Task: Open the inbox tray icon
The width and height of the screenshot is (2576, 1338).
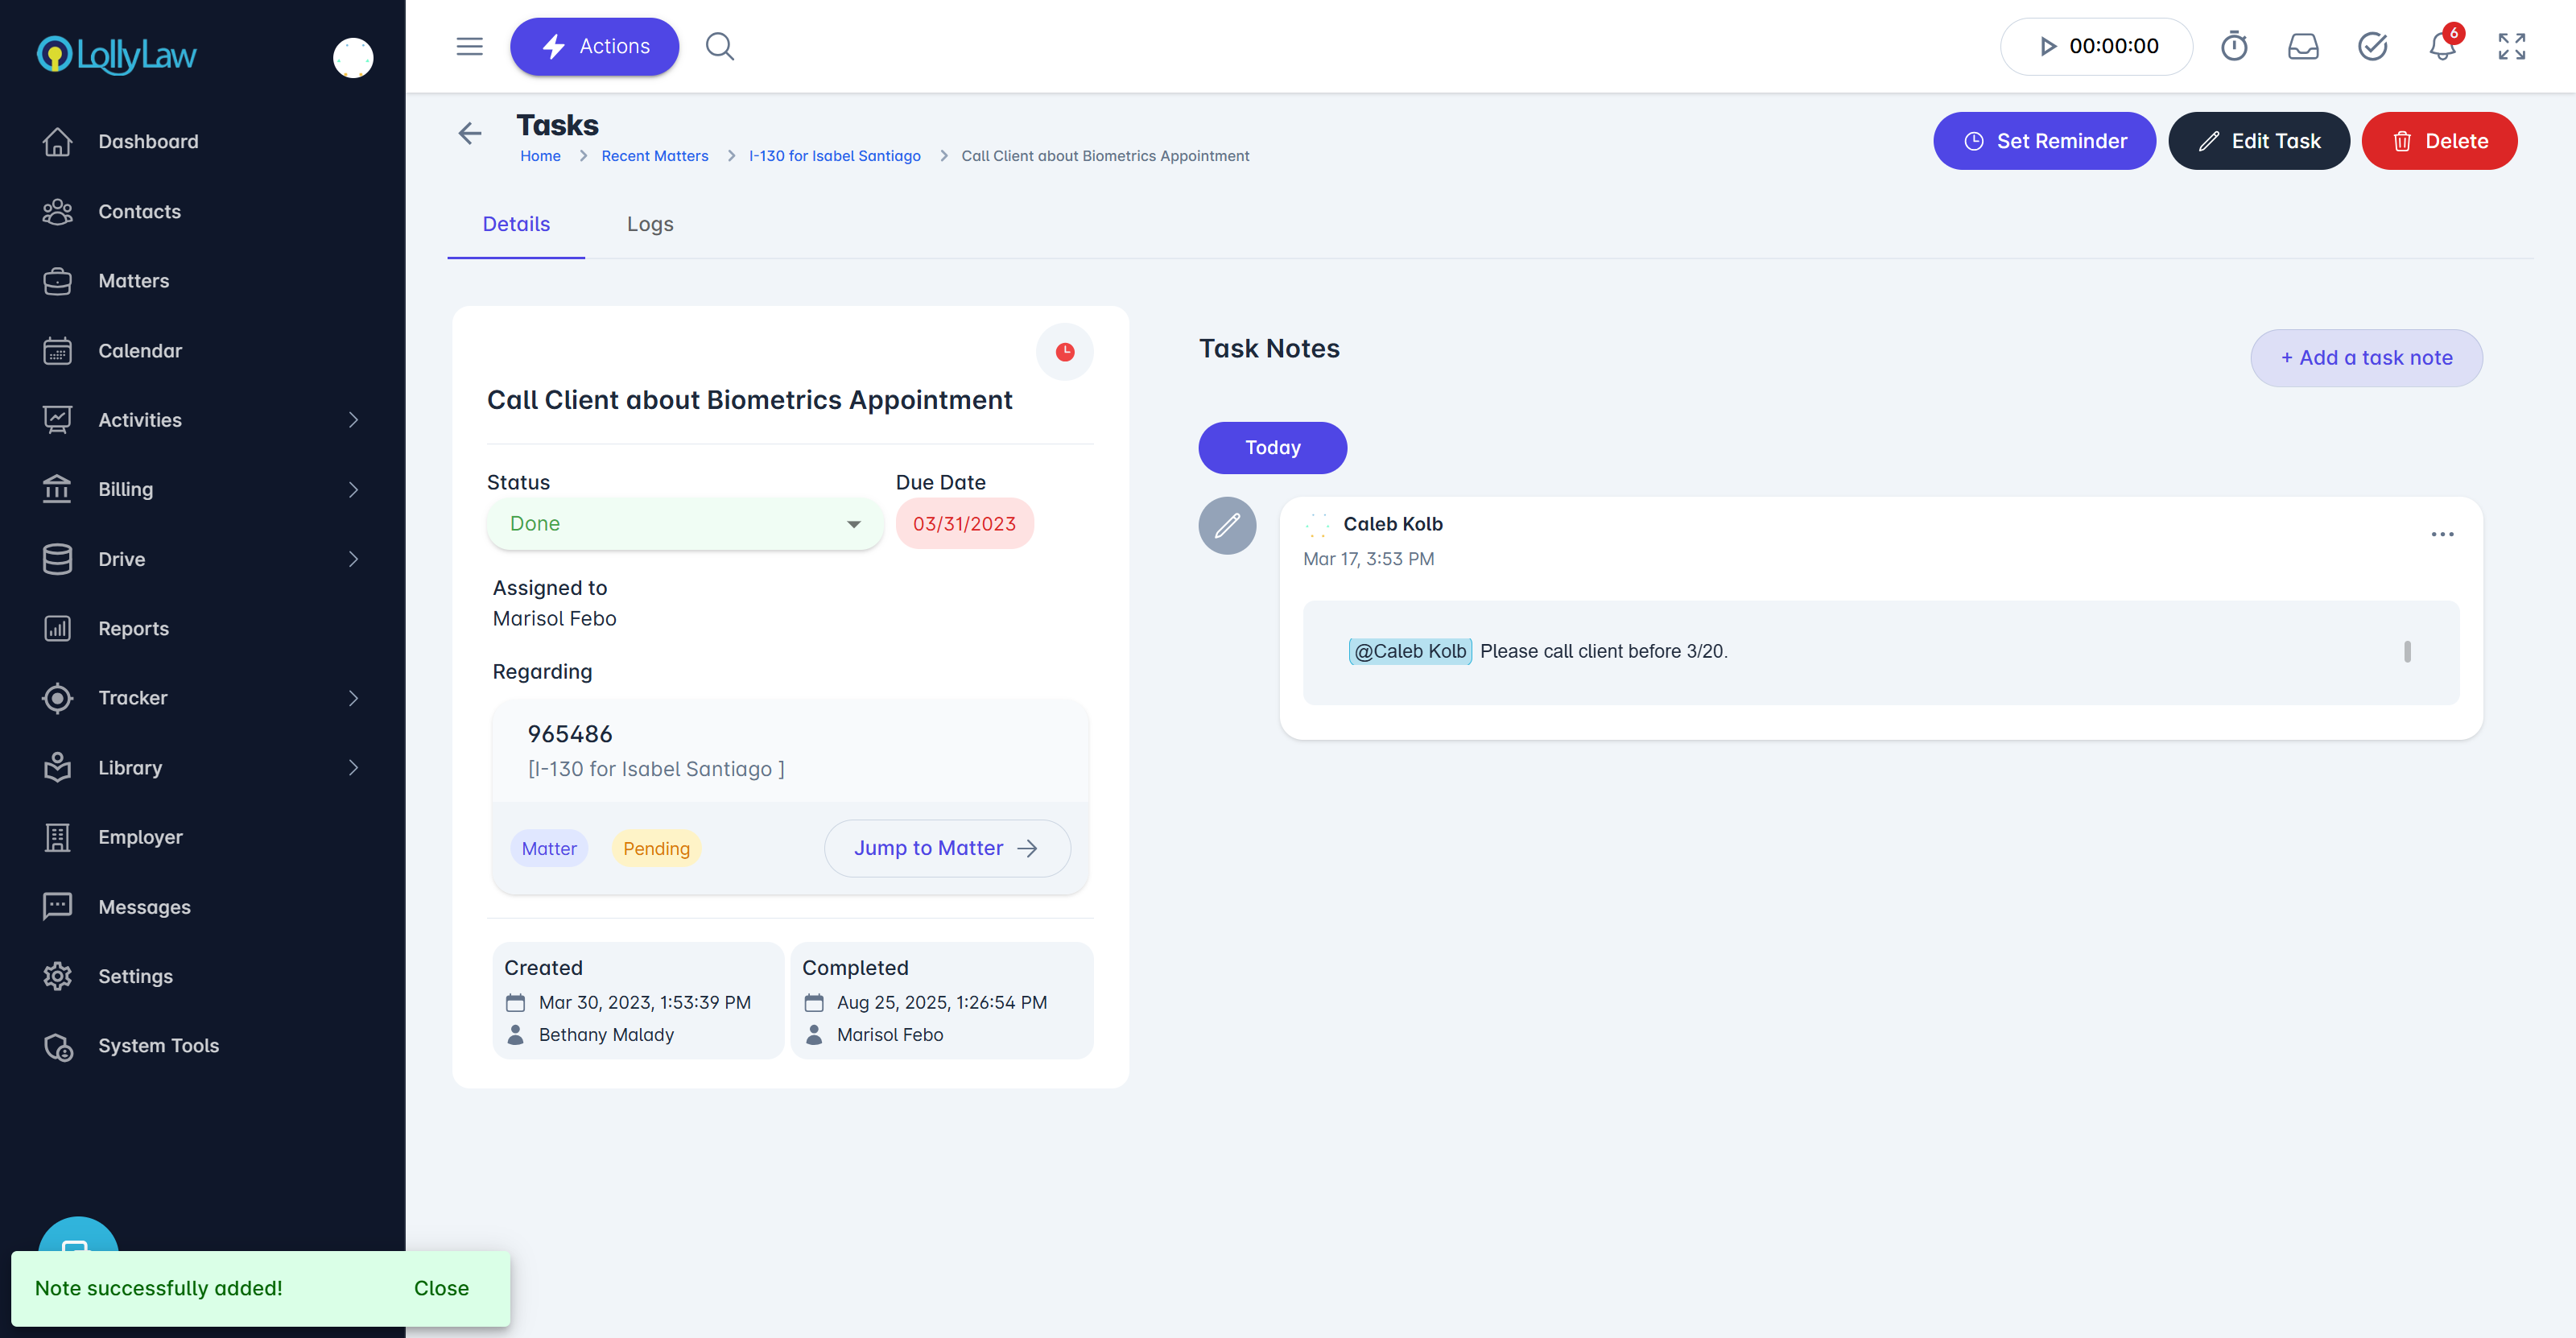Action: coord(2303,46)
